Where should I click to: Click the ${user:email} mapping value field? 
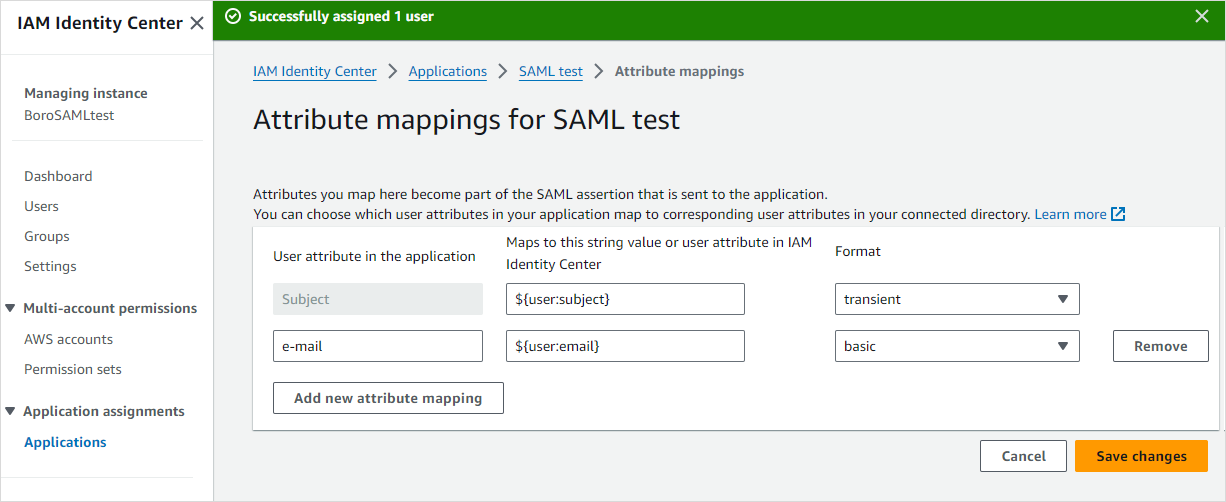point(625,346)
